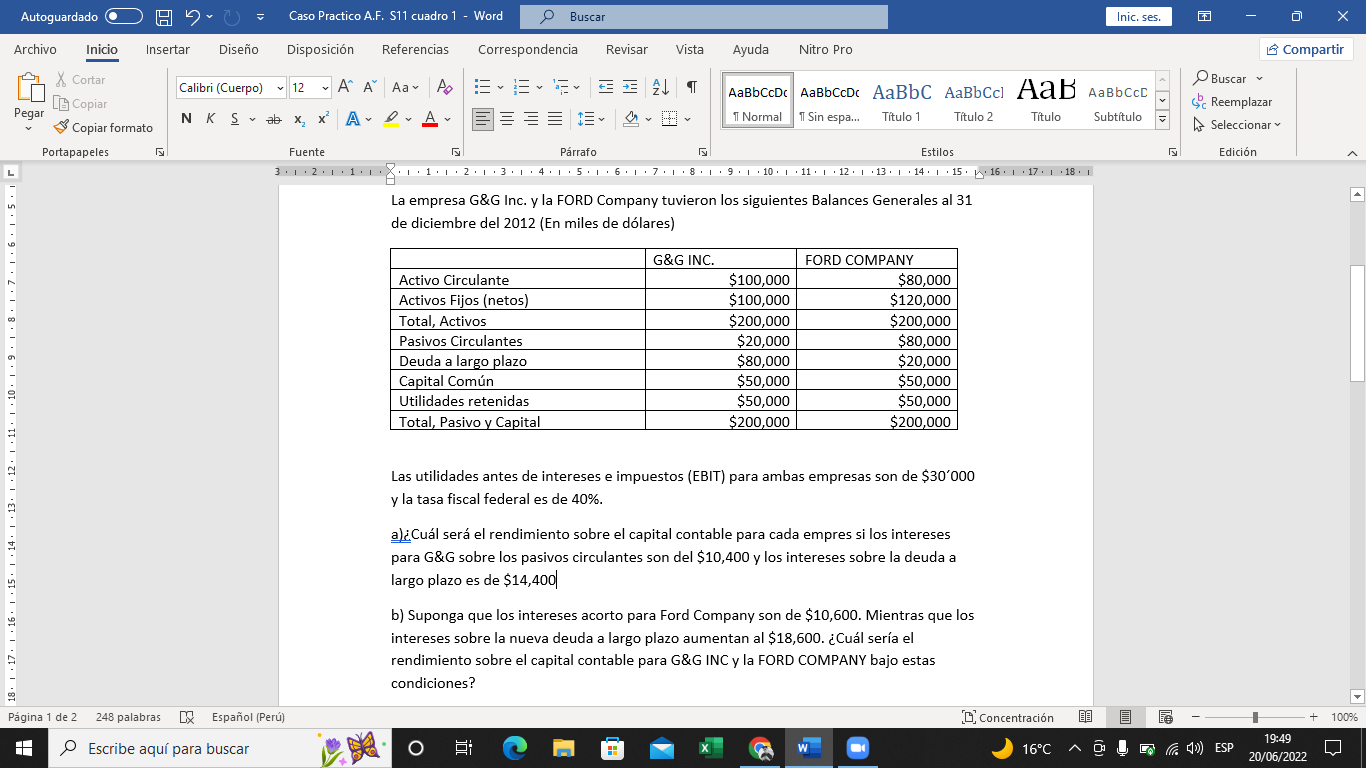The width and height of the screenshot is (1366, 768).
Task: Increase font size with the larger A
Action: coord(346,87)
